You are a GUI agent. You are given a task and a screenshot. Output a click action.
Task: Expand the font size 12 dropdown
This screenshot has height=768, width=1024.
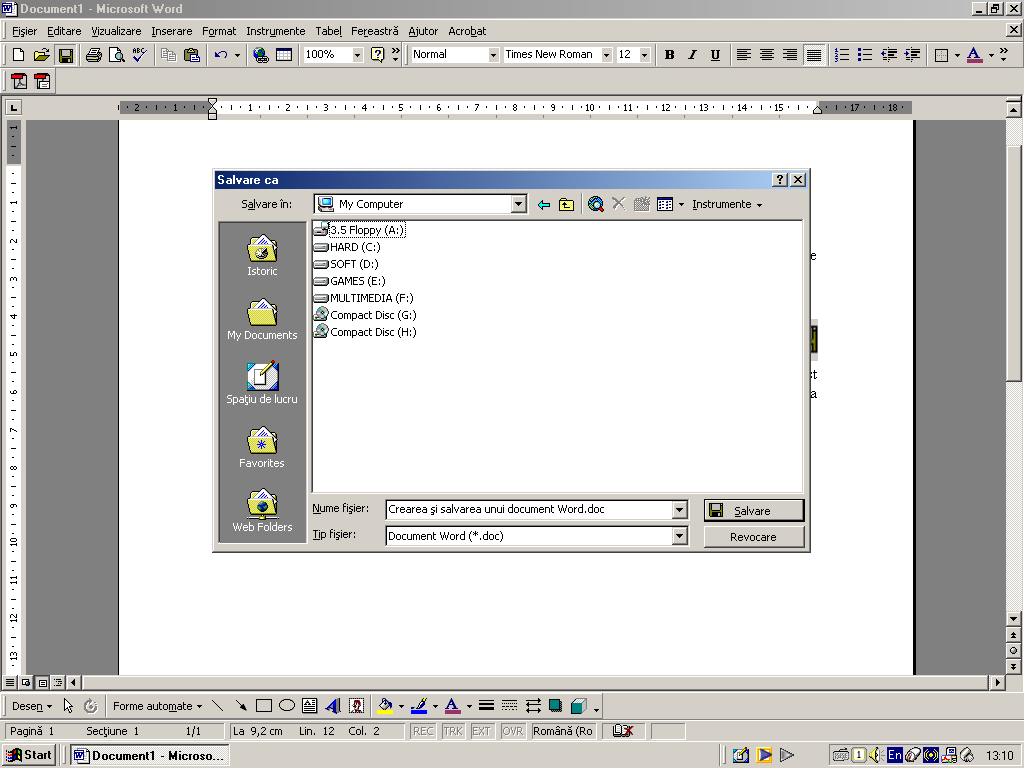(645, 55)
